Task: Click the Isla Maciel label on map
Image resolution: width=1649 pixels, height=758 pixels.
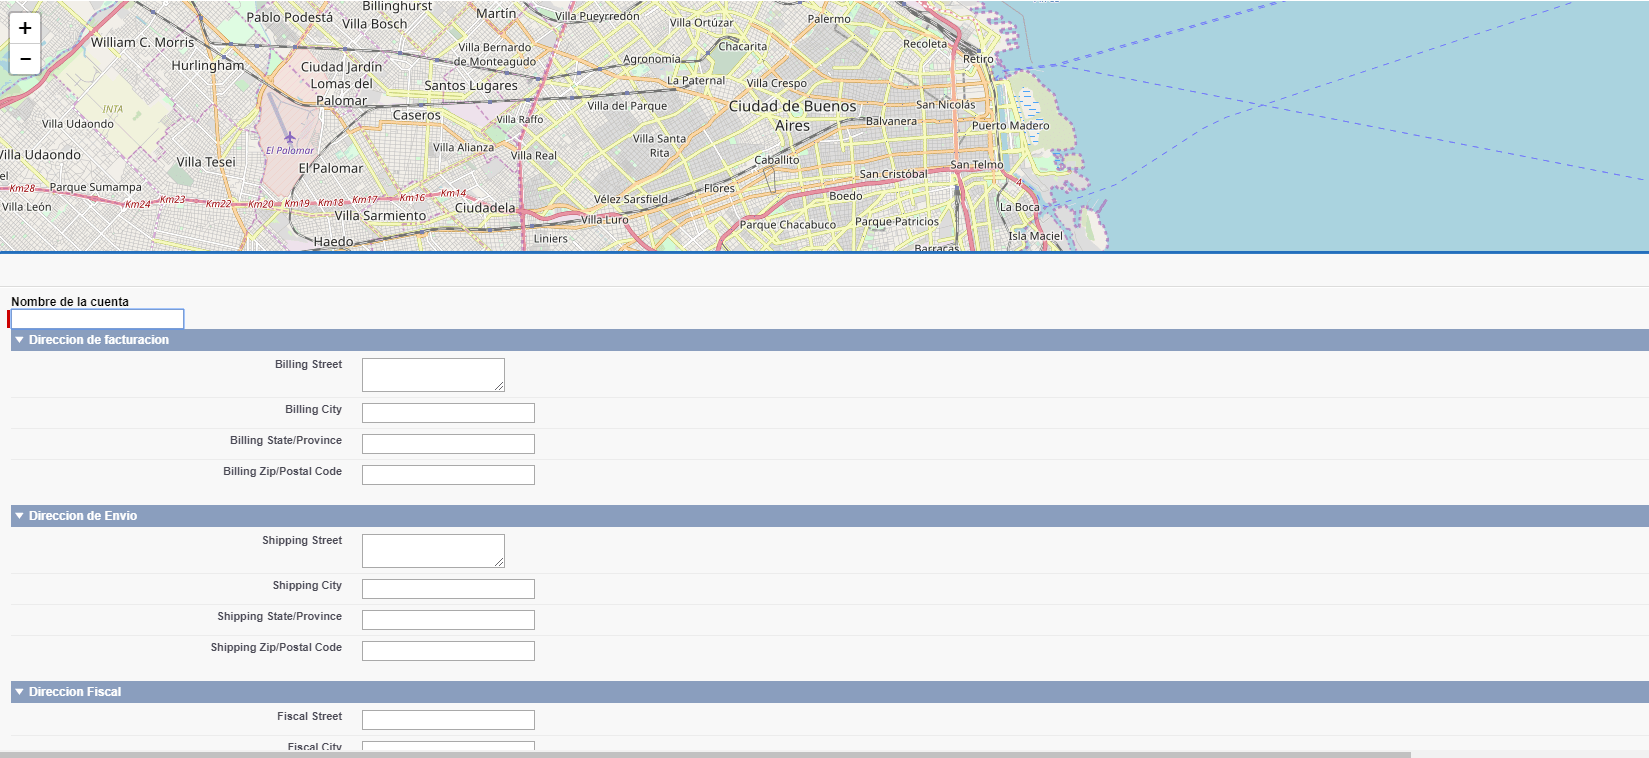Action: pos(1036,236)
